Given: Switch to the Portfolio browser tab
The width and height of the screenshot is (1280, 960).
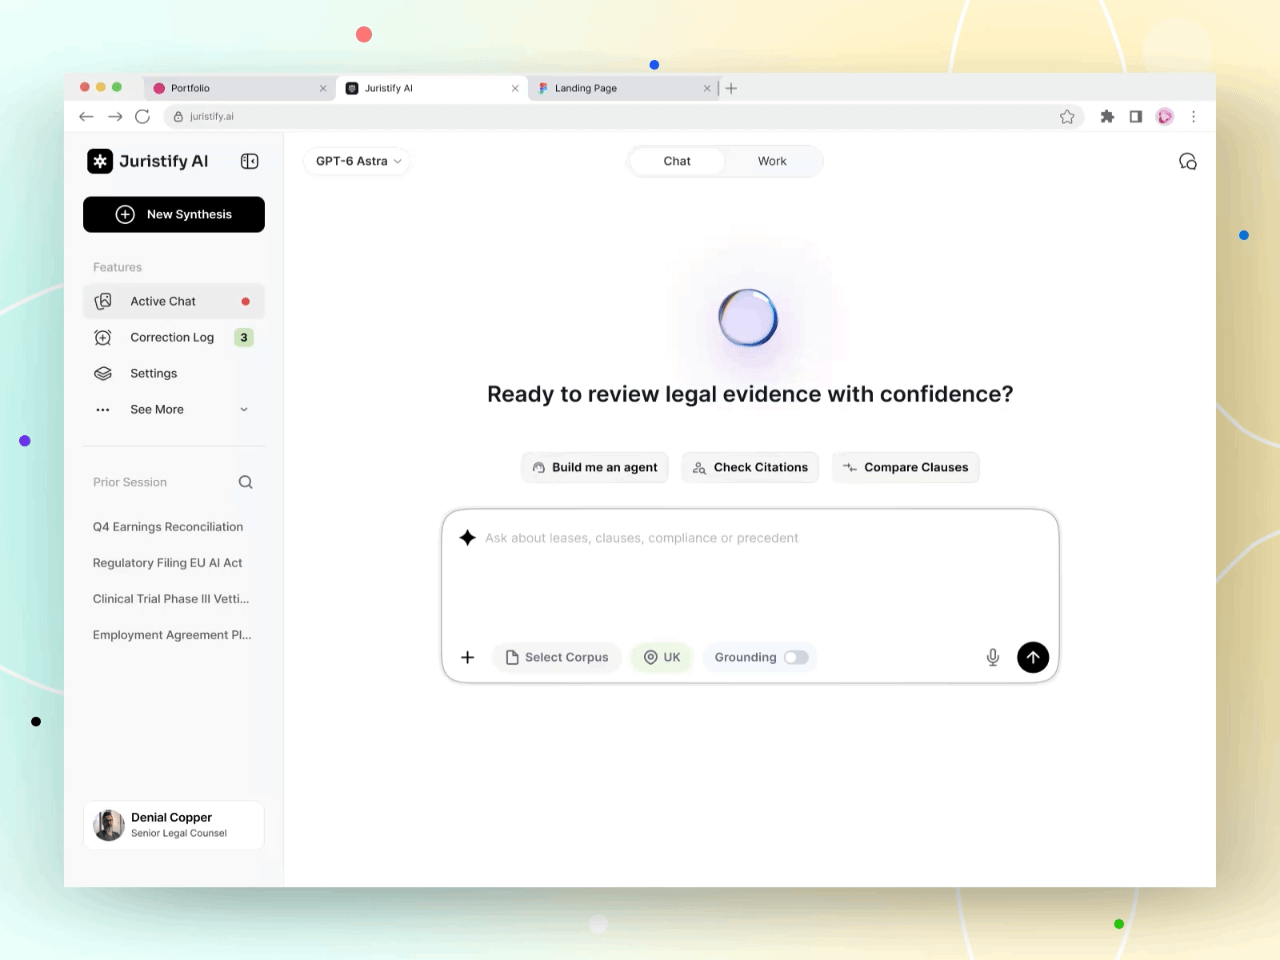Looking at the screenshot, I should coord(240,88).
